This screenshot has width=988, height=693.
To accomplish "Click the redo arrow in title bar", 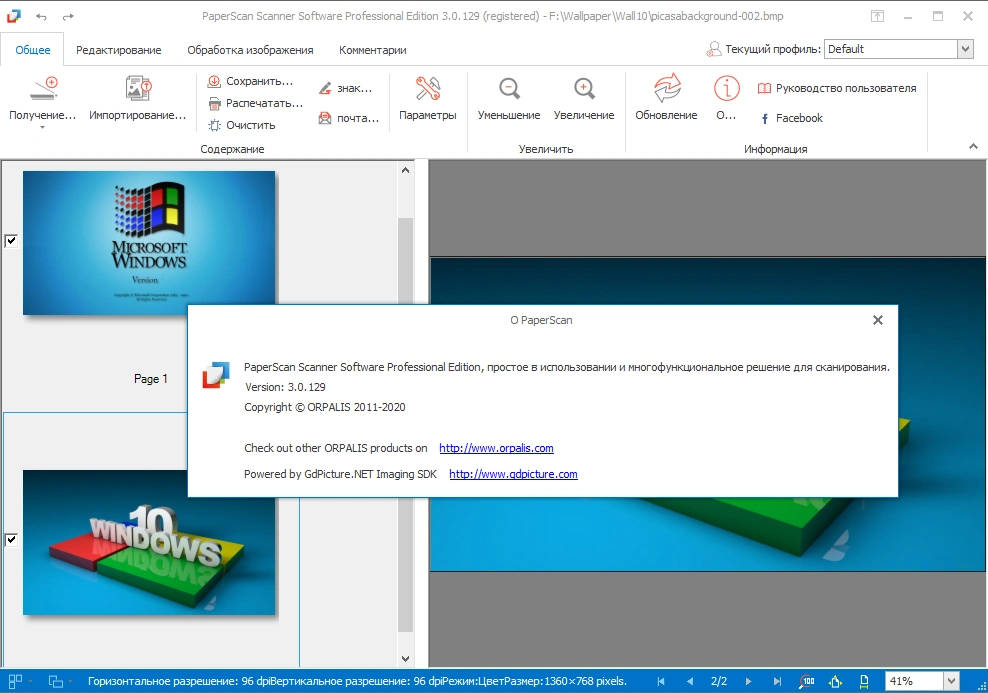I will tap(68, 16).
